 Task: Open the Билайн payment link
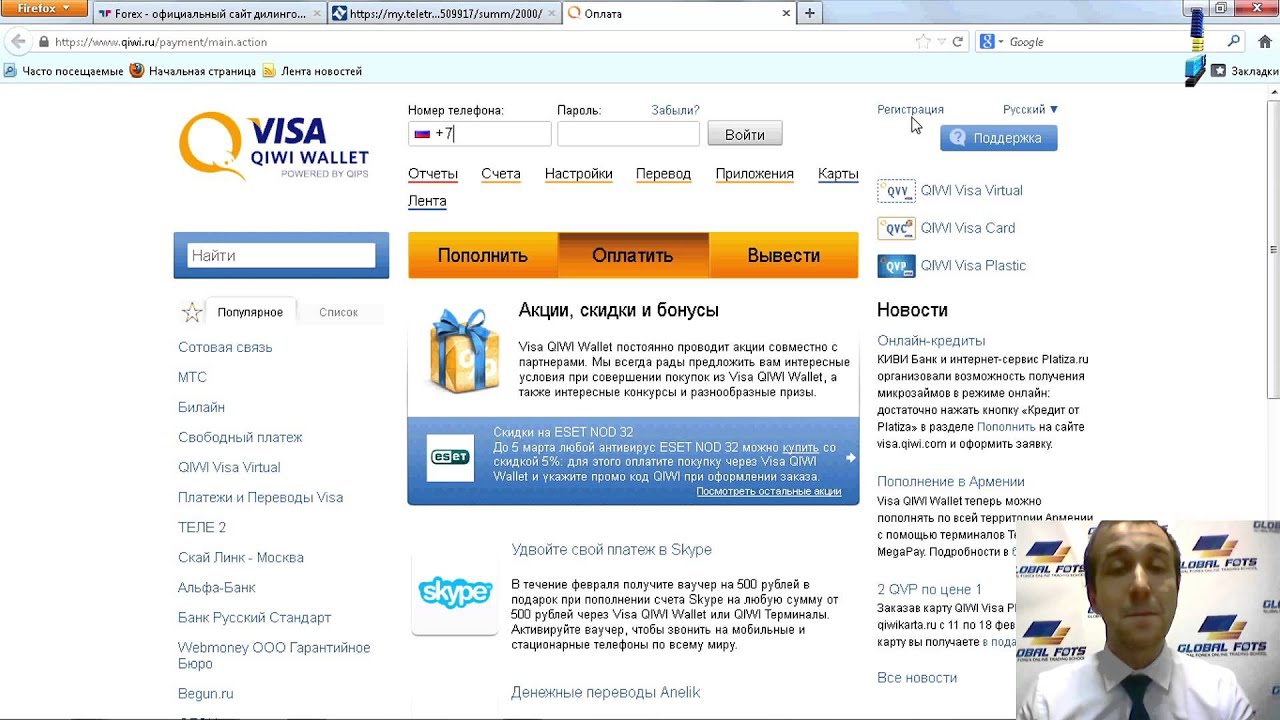point(201,407)
